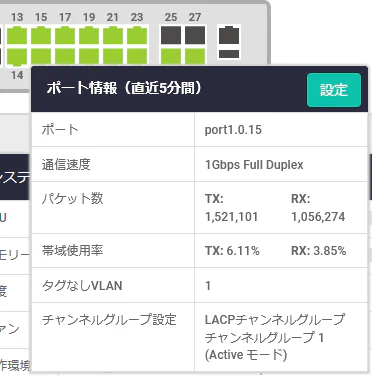Click the rightmost dark management port icon
Screen dimensions: 372x376
(229, 35)
